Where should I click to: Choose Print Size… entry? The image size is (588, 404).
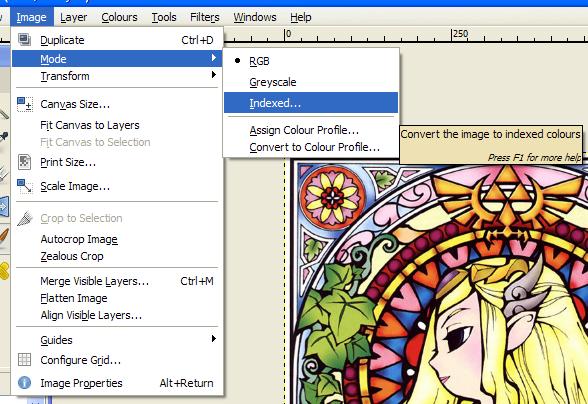point(117,162)
